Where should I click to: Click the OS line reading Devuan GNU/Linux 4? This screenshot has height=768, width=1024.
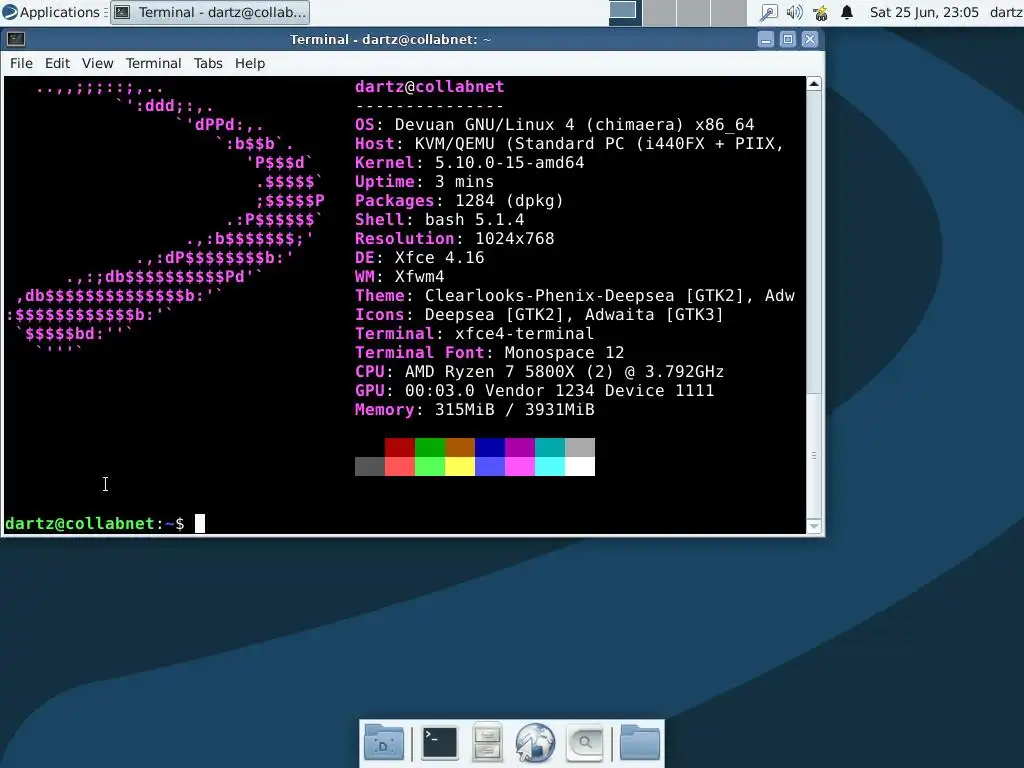pos(554,124)
